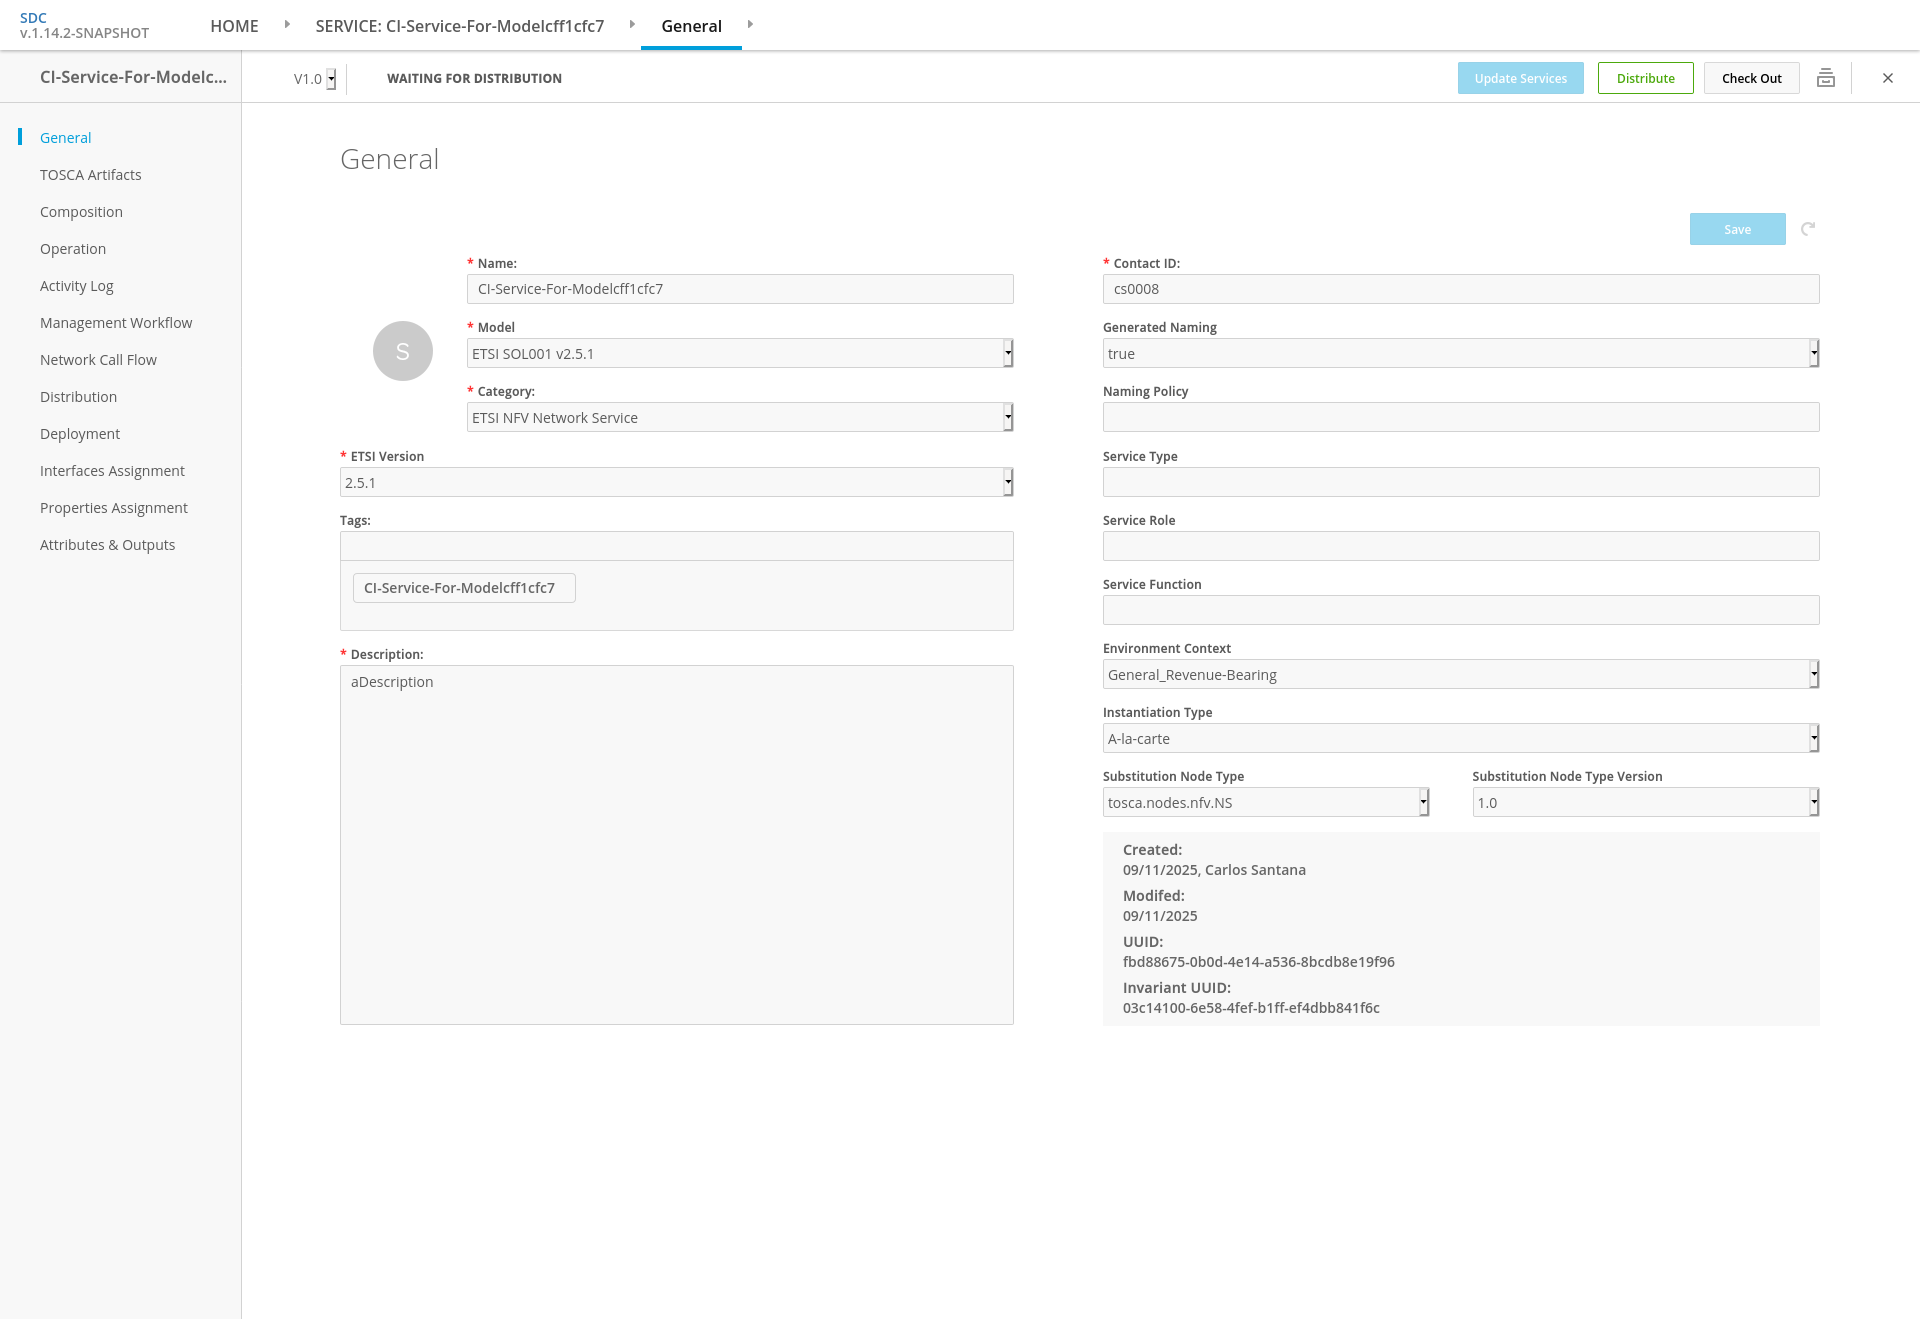Click the General breadcrumb tab

[691, 26]
